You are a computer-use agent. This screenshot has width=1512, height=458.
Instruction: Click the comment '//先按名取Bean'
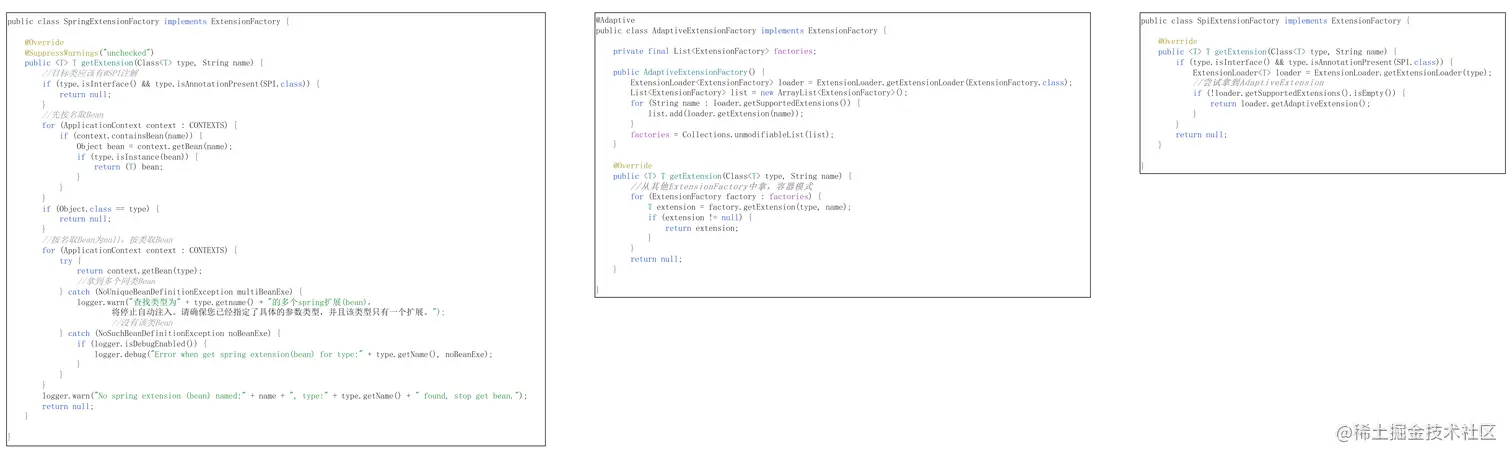[73, 115]
